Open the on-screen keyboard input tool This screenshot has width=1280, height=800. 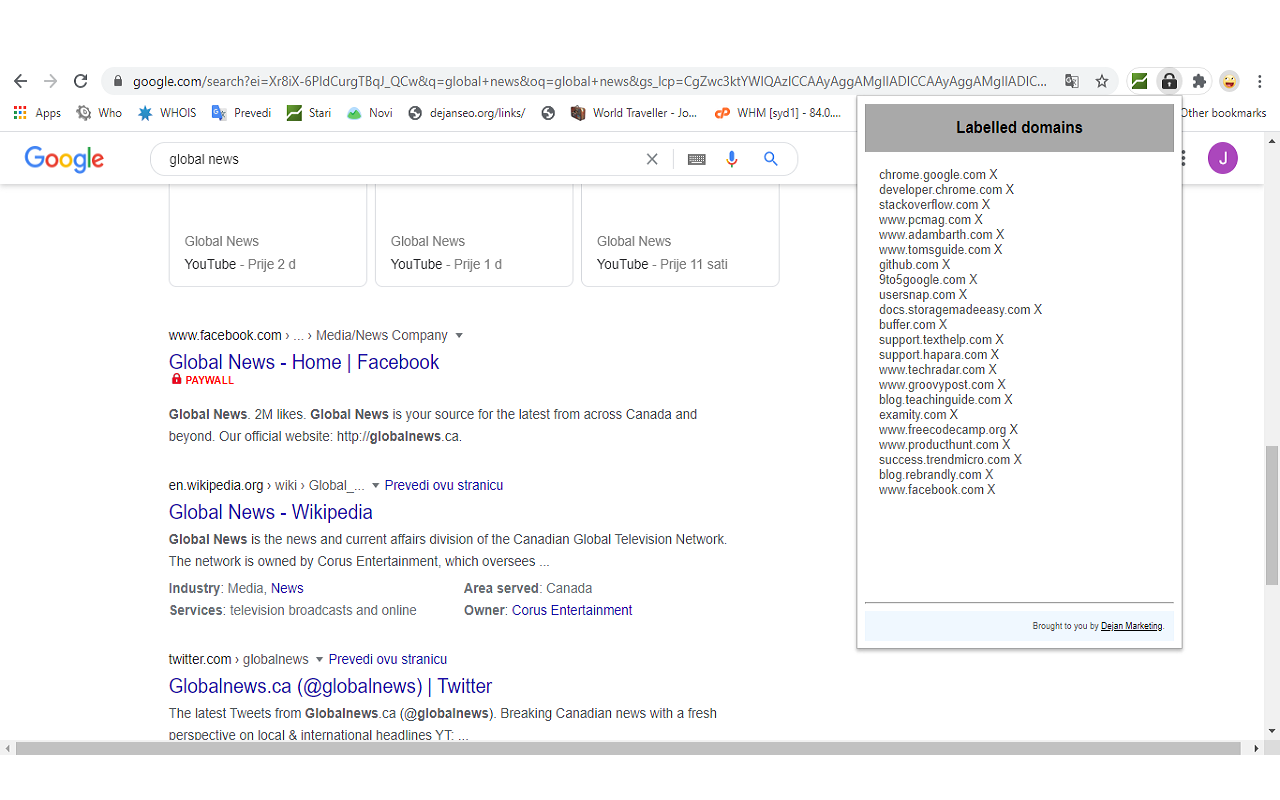697,159
